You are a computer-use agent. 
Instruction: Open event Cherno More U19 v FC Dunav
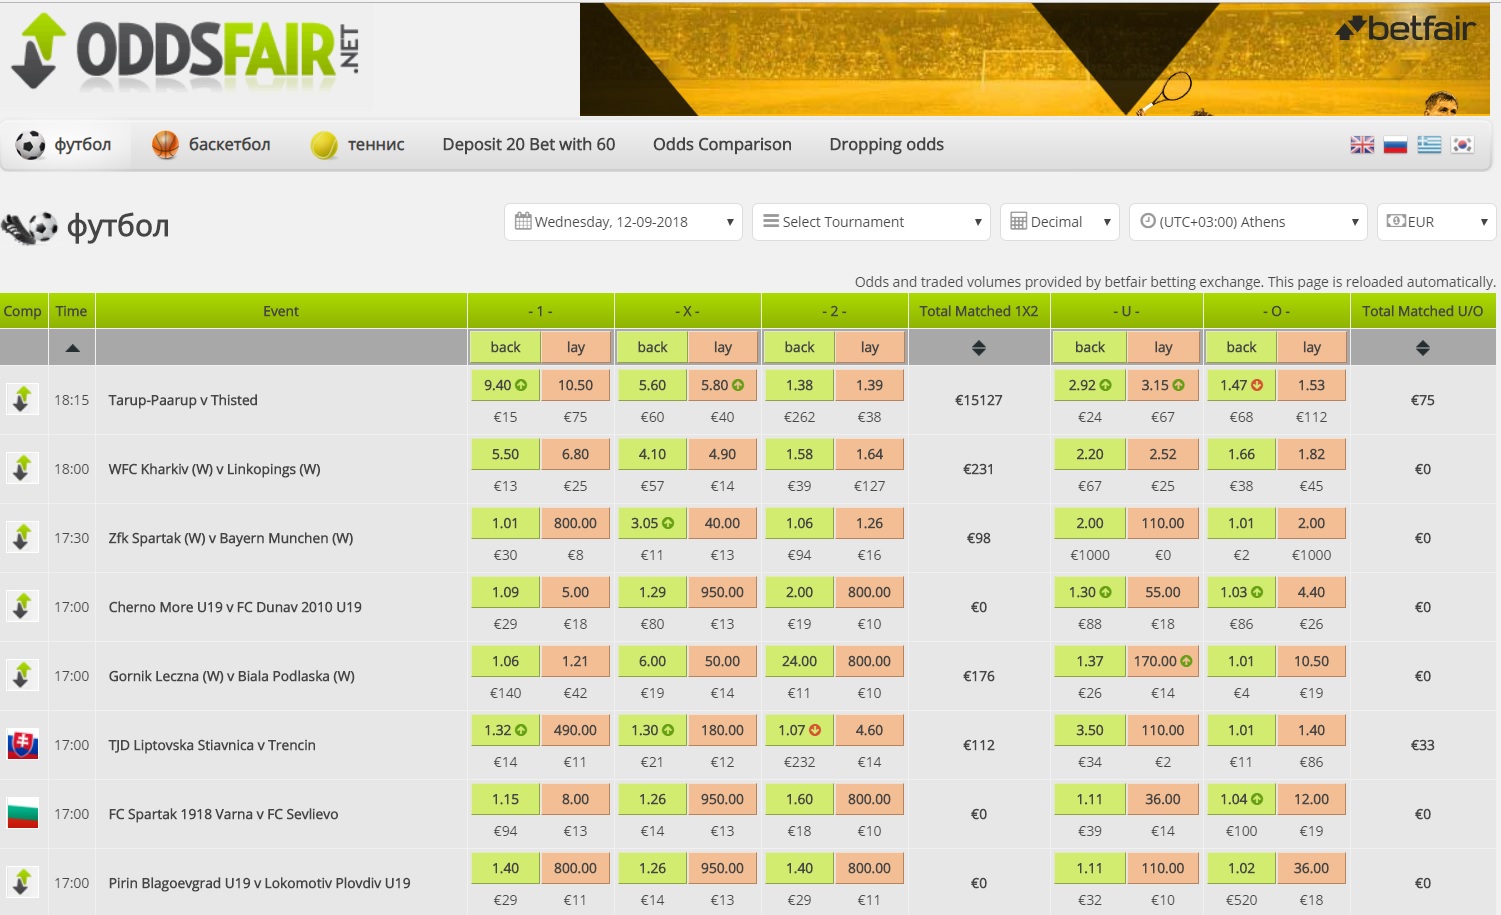tap(235, 607)
